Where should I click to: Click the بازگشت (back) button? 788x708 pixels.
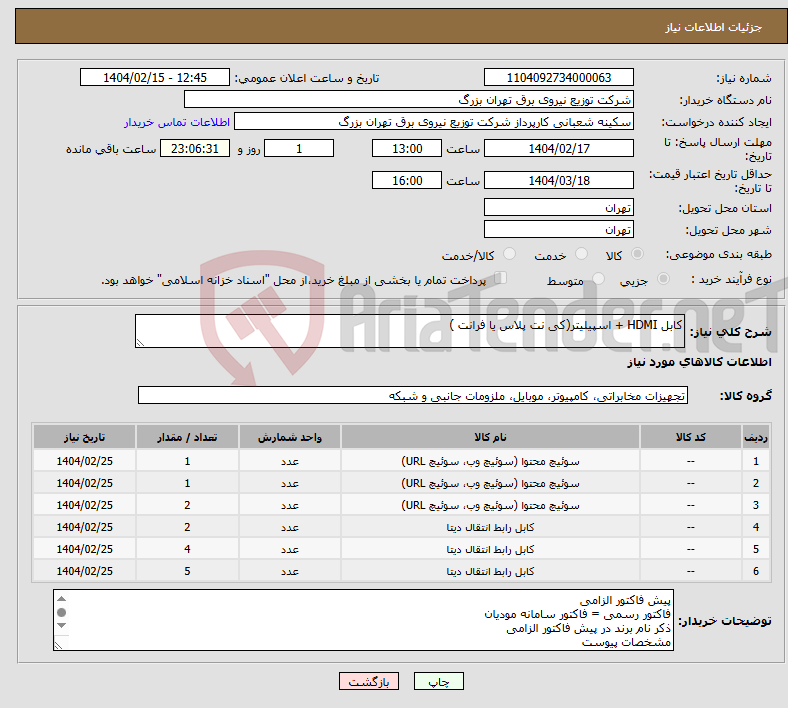(x=368, y=681)
